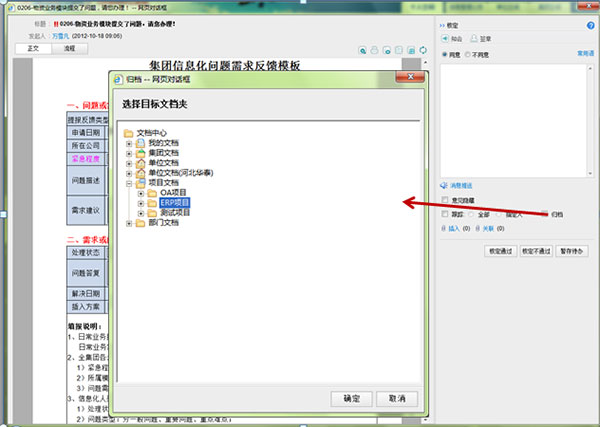Click the 测试项目 folder icon
Screen dimensions: 600x427
pyautogui.click(x=152, y=213)
